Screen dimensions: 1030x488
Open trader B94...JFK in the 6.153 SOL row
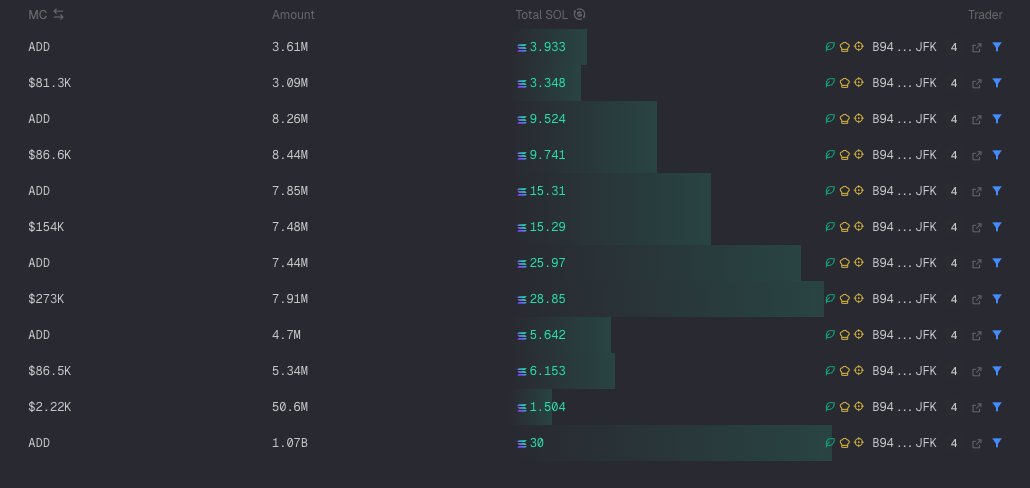click(x=904, y=371)
